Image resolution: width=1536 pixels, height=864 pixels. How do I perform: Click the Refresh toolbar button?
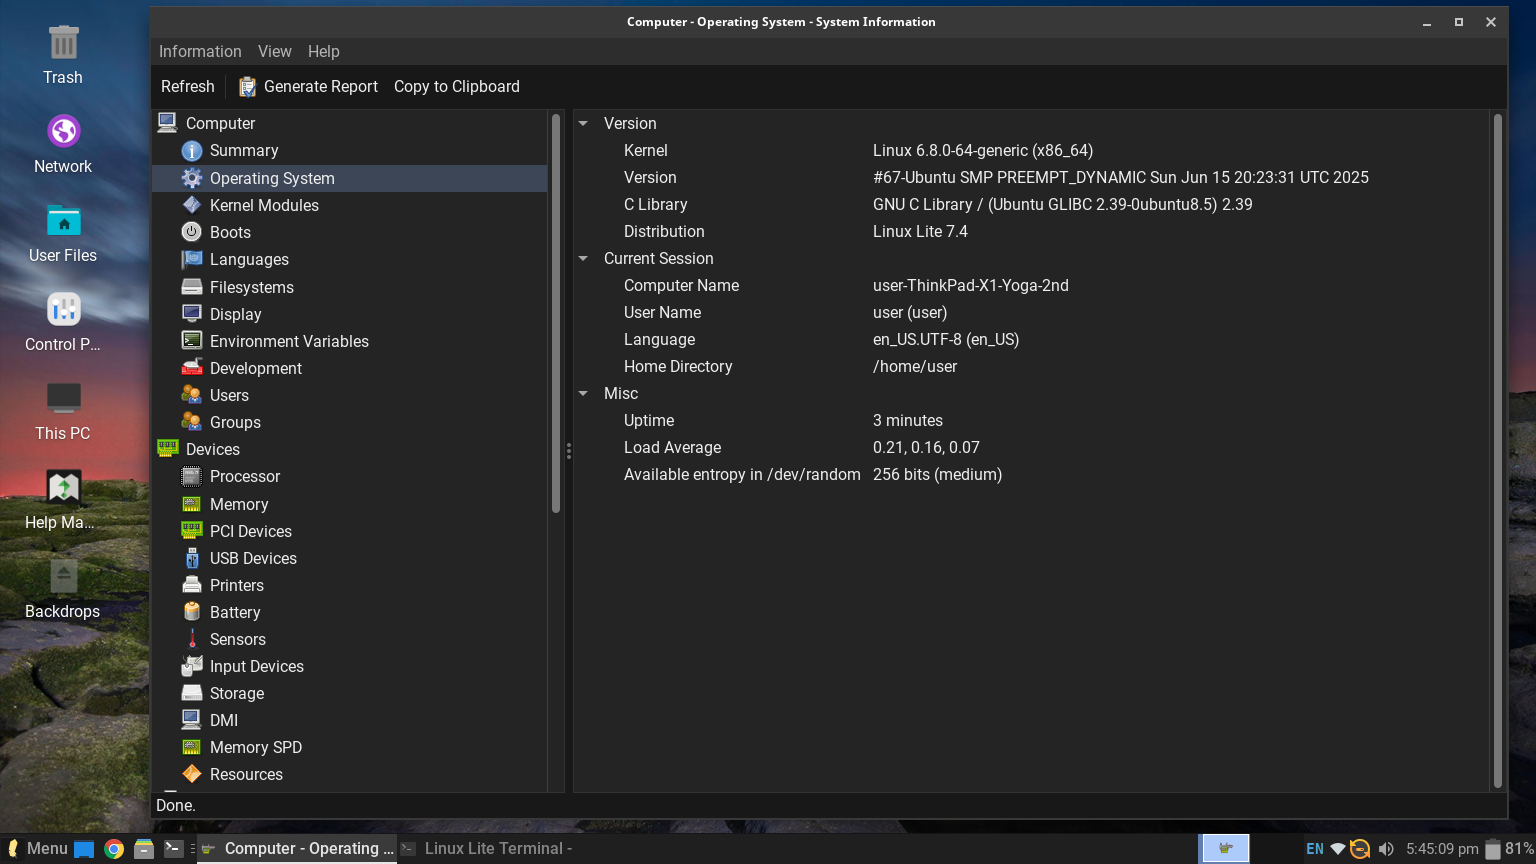coord(188,87)
